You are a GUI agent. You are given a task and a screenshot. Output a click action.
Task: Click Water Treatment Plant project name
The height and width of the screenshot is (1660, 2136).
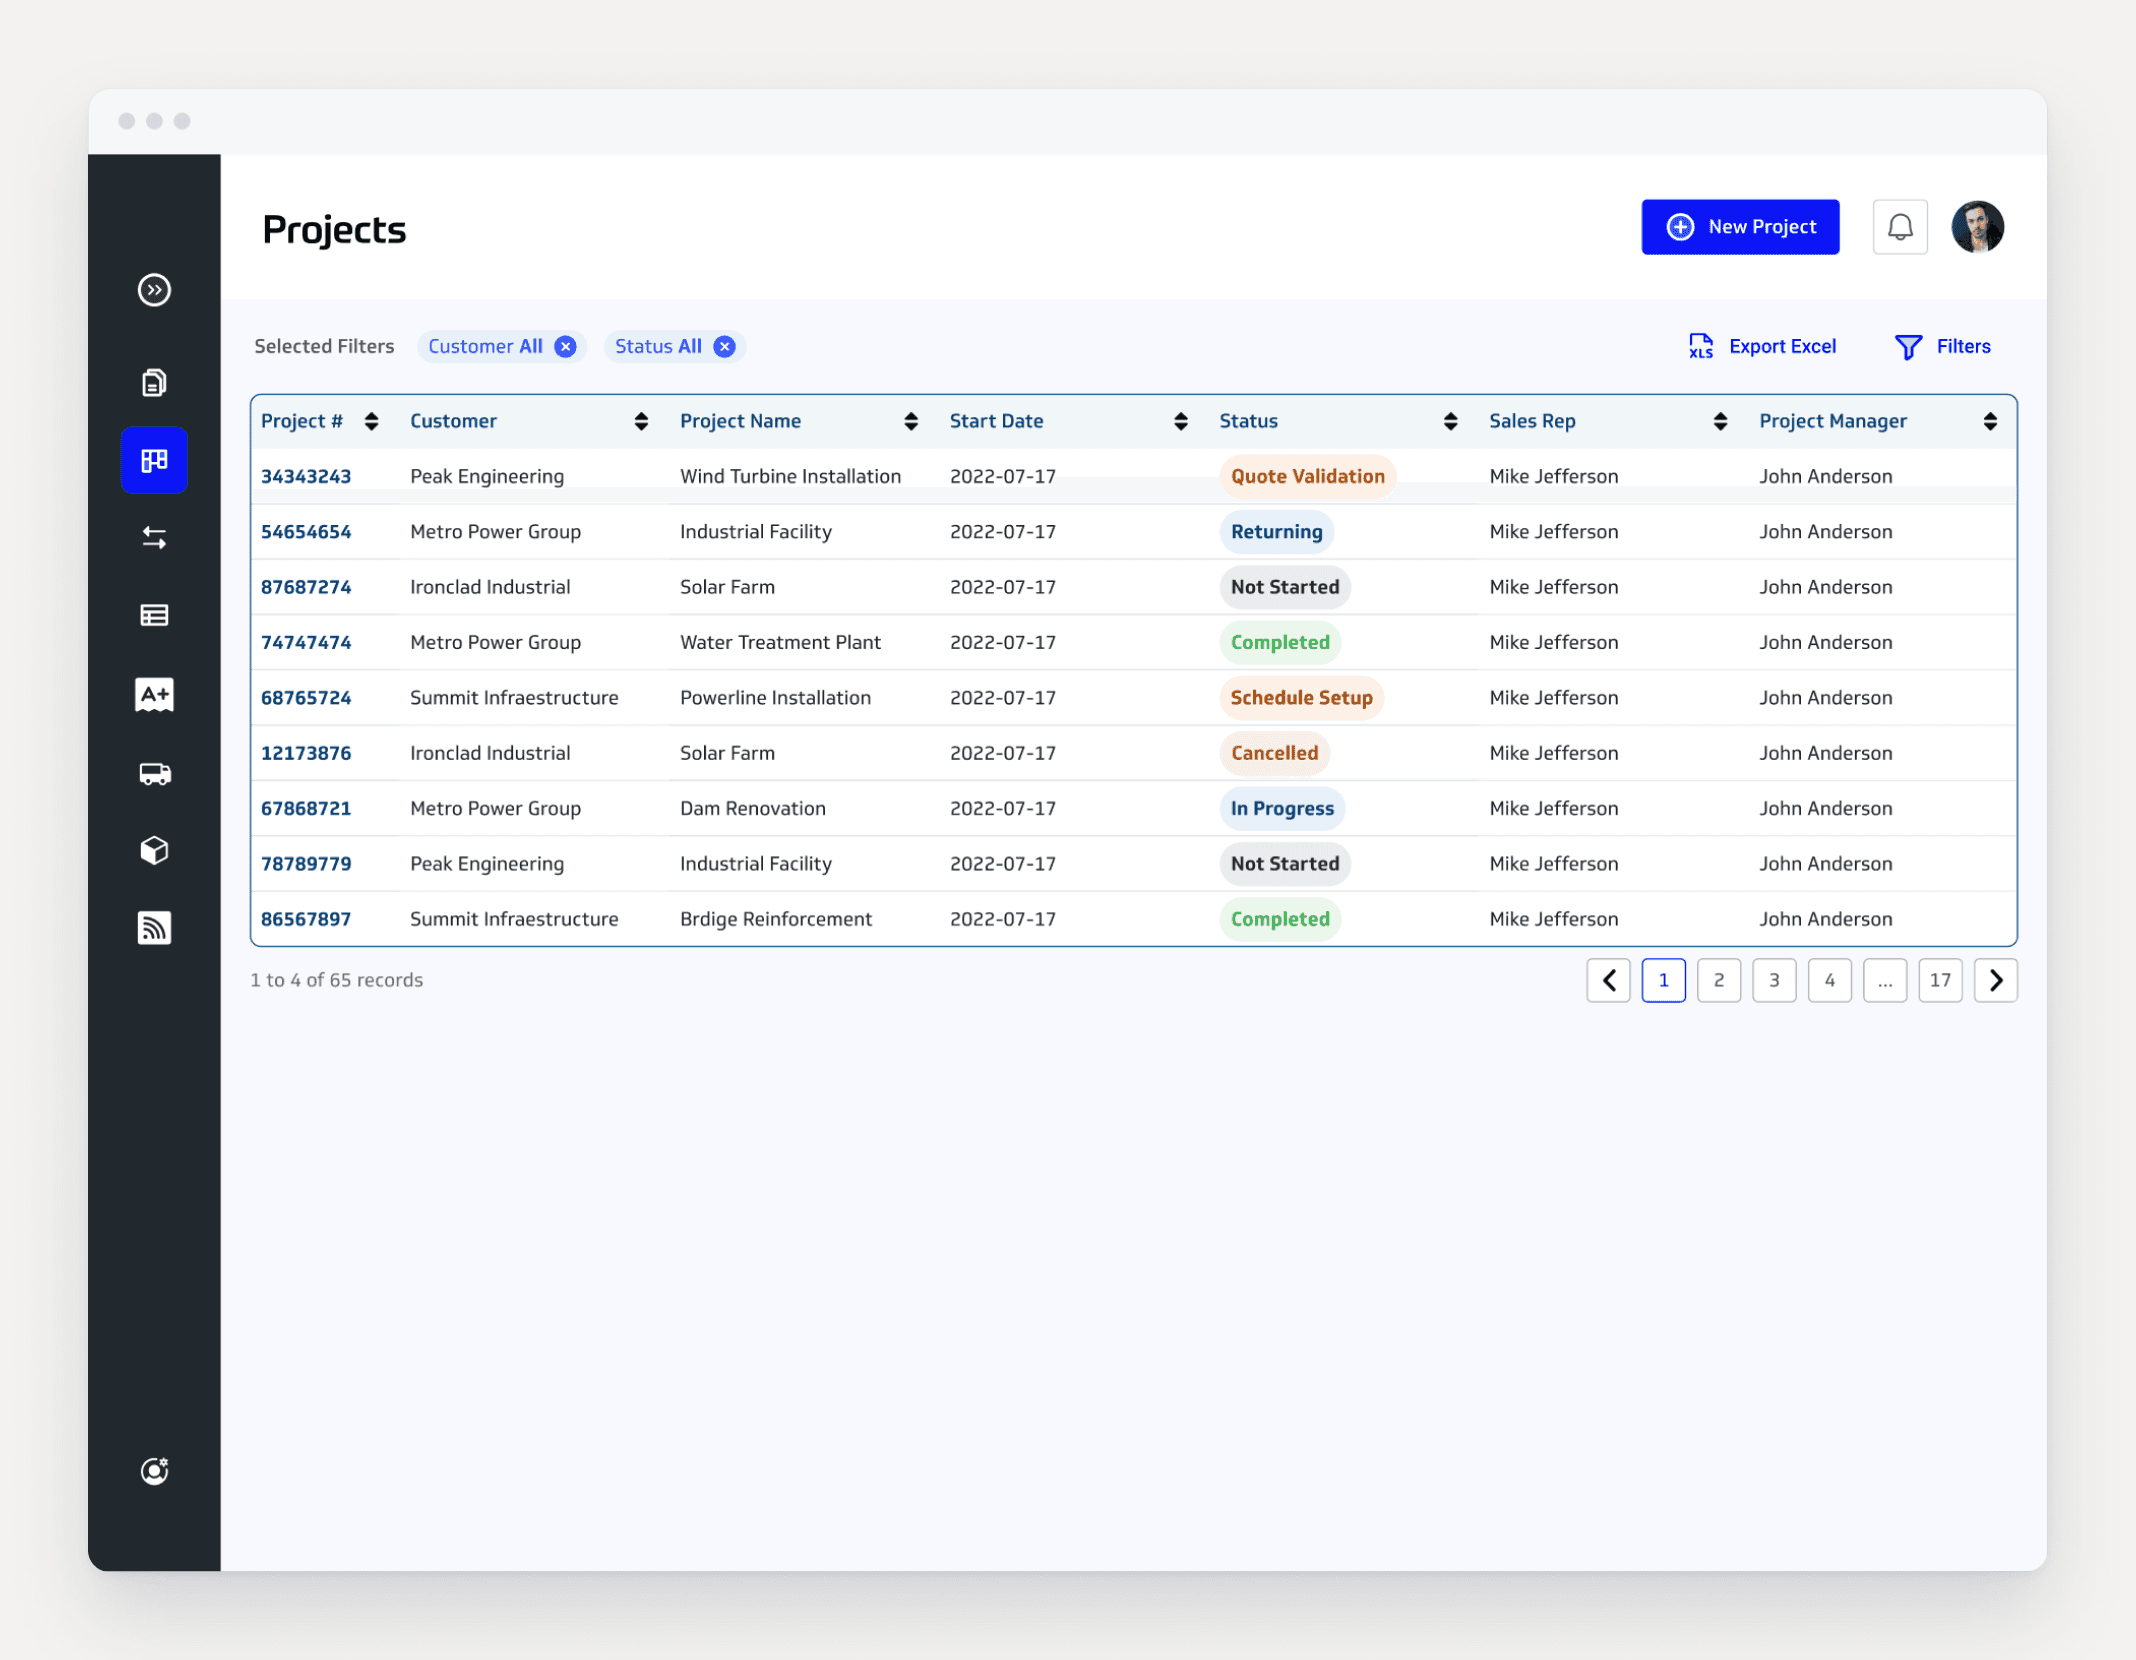click(x=780, y=642)
